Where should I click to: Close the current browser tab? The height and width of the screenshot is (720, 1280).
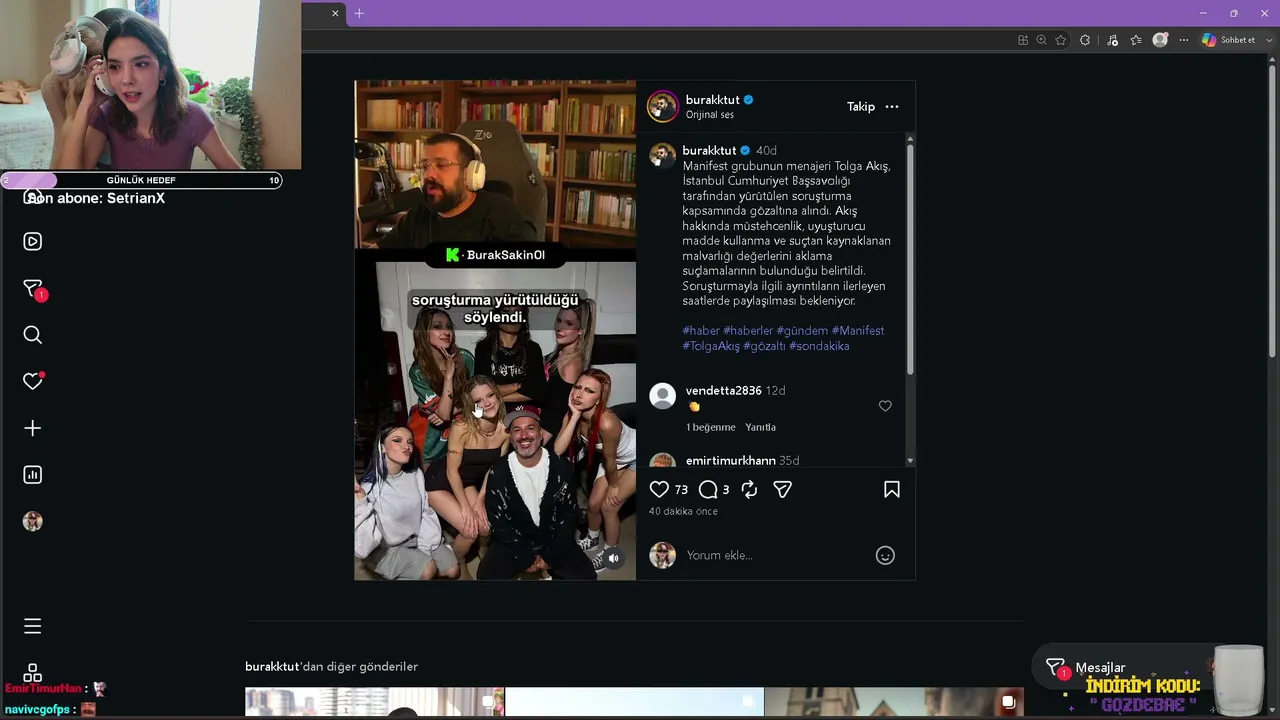click(x=335, y=13)
